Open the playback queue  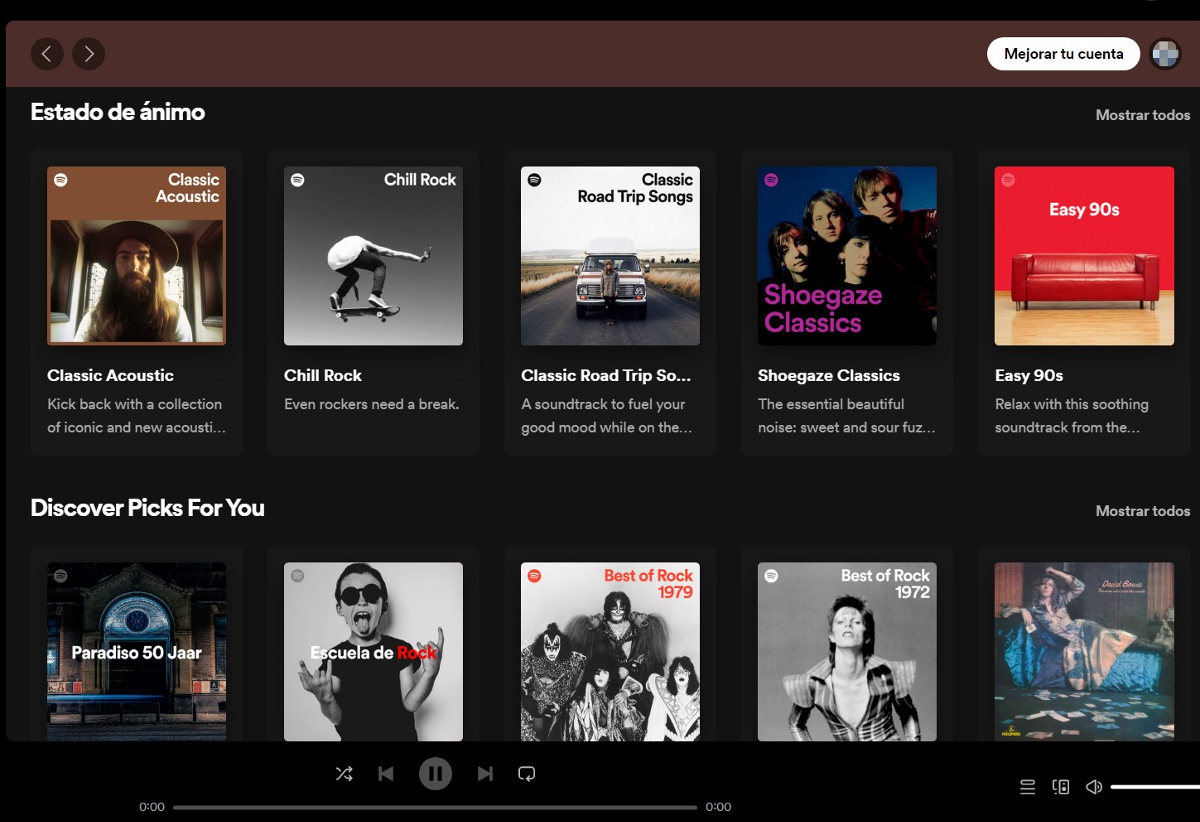tap(1027, 787)
